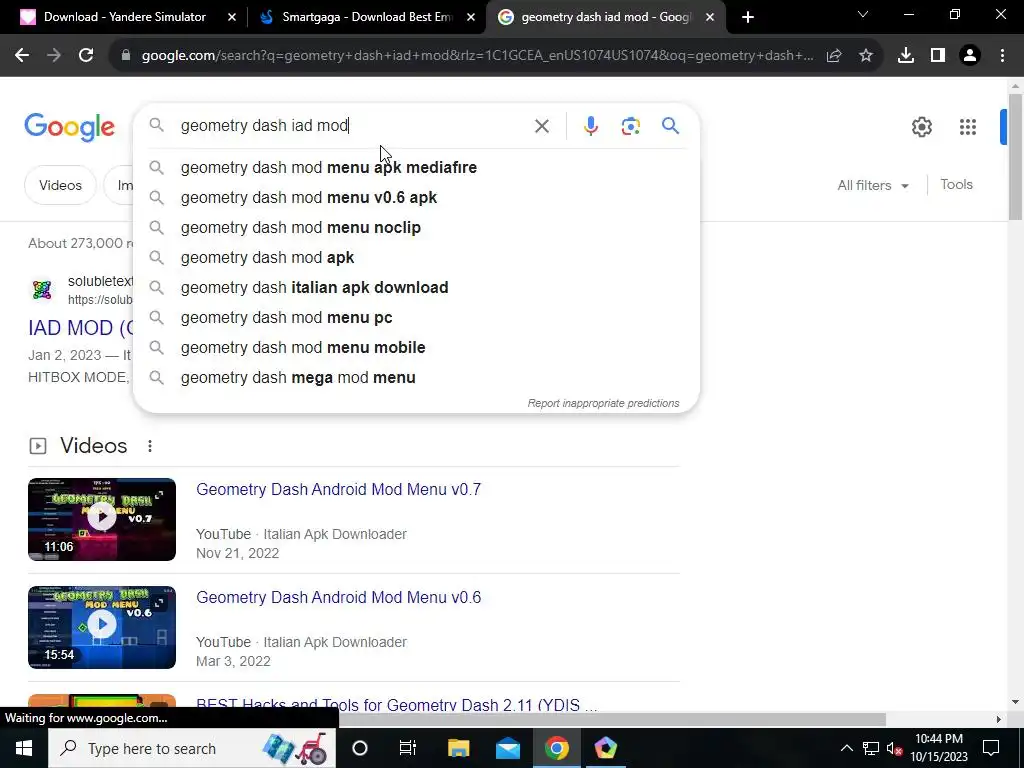Open the Chrome profile menu

click(970, 56)
